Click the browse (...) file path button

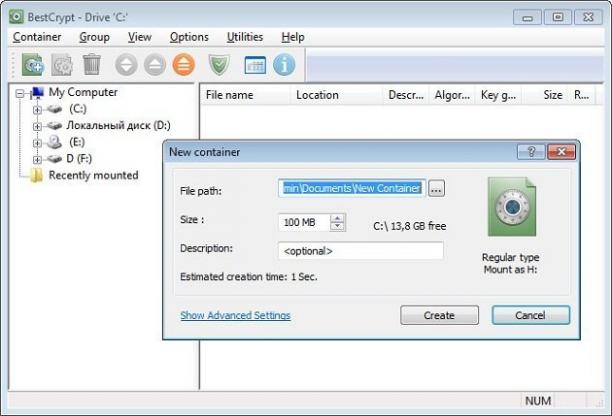[x=436, y=188]
